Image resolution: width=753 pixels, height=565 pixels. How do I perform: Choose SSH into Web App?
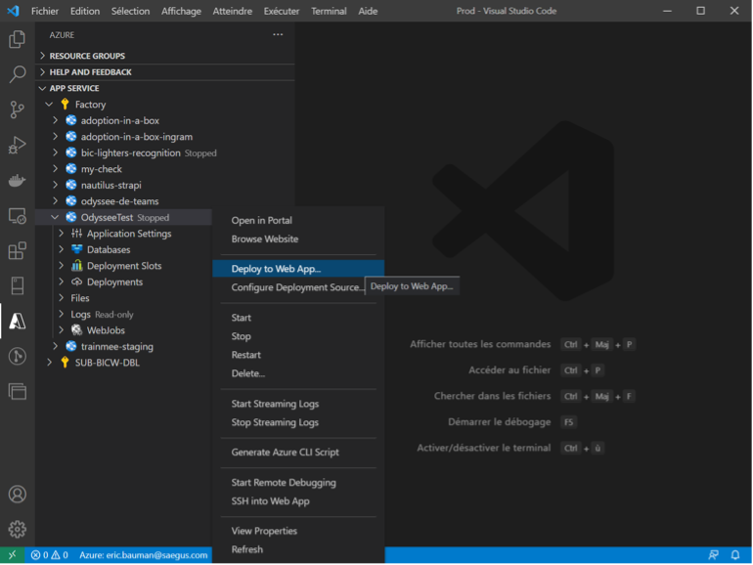pos(298,501)
